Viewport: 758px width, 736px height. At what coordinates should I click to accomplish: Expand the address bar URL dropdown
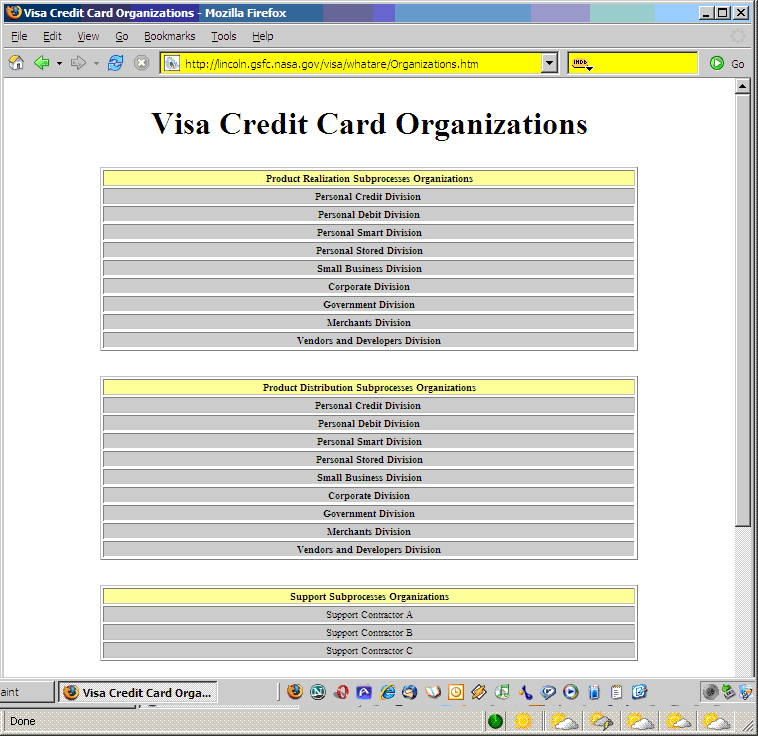(549, 63)
